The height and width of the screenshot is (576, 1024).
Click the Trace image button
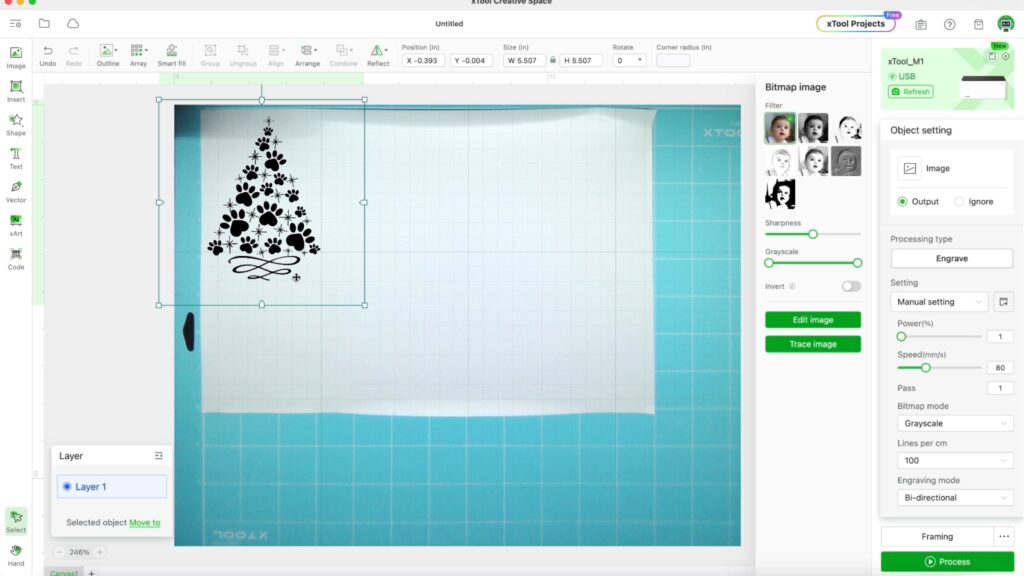813,344
